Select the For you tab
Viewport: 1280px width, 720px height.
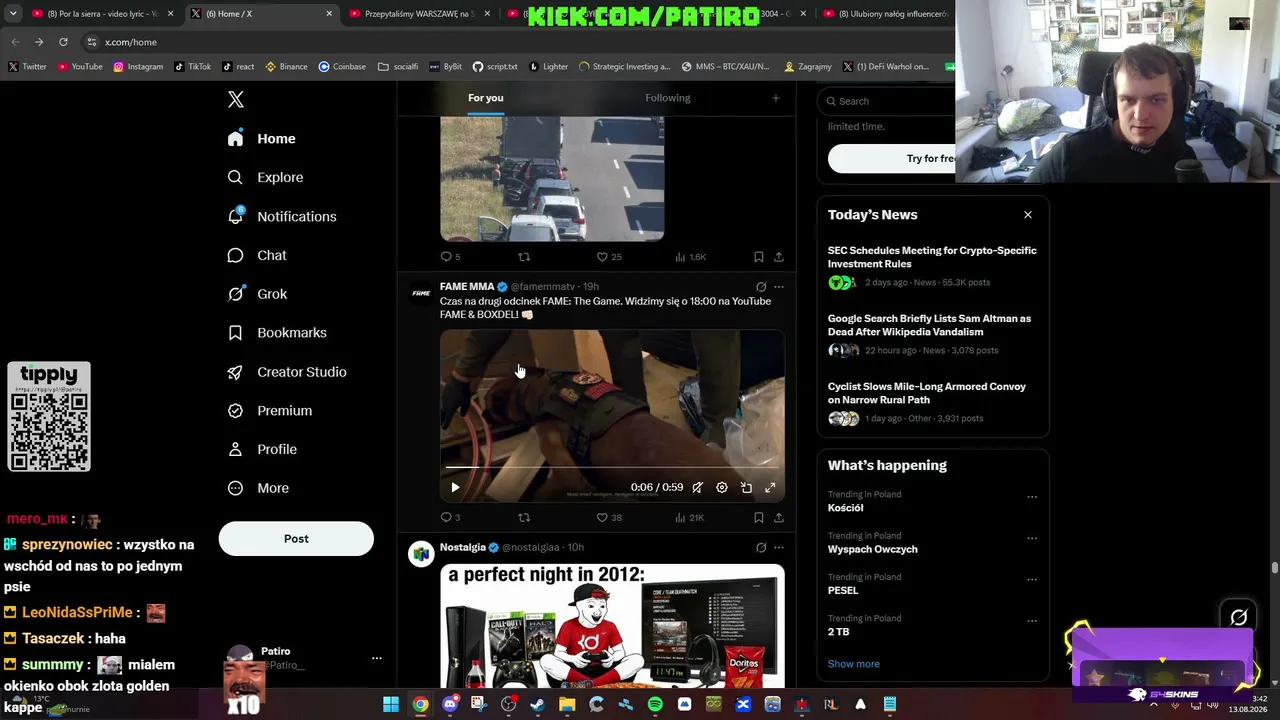point(486,98)
